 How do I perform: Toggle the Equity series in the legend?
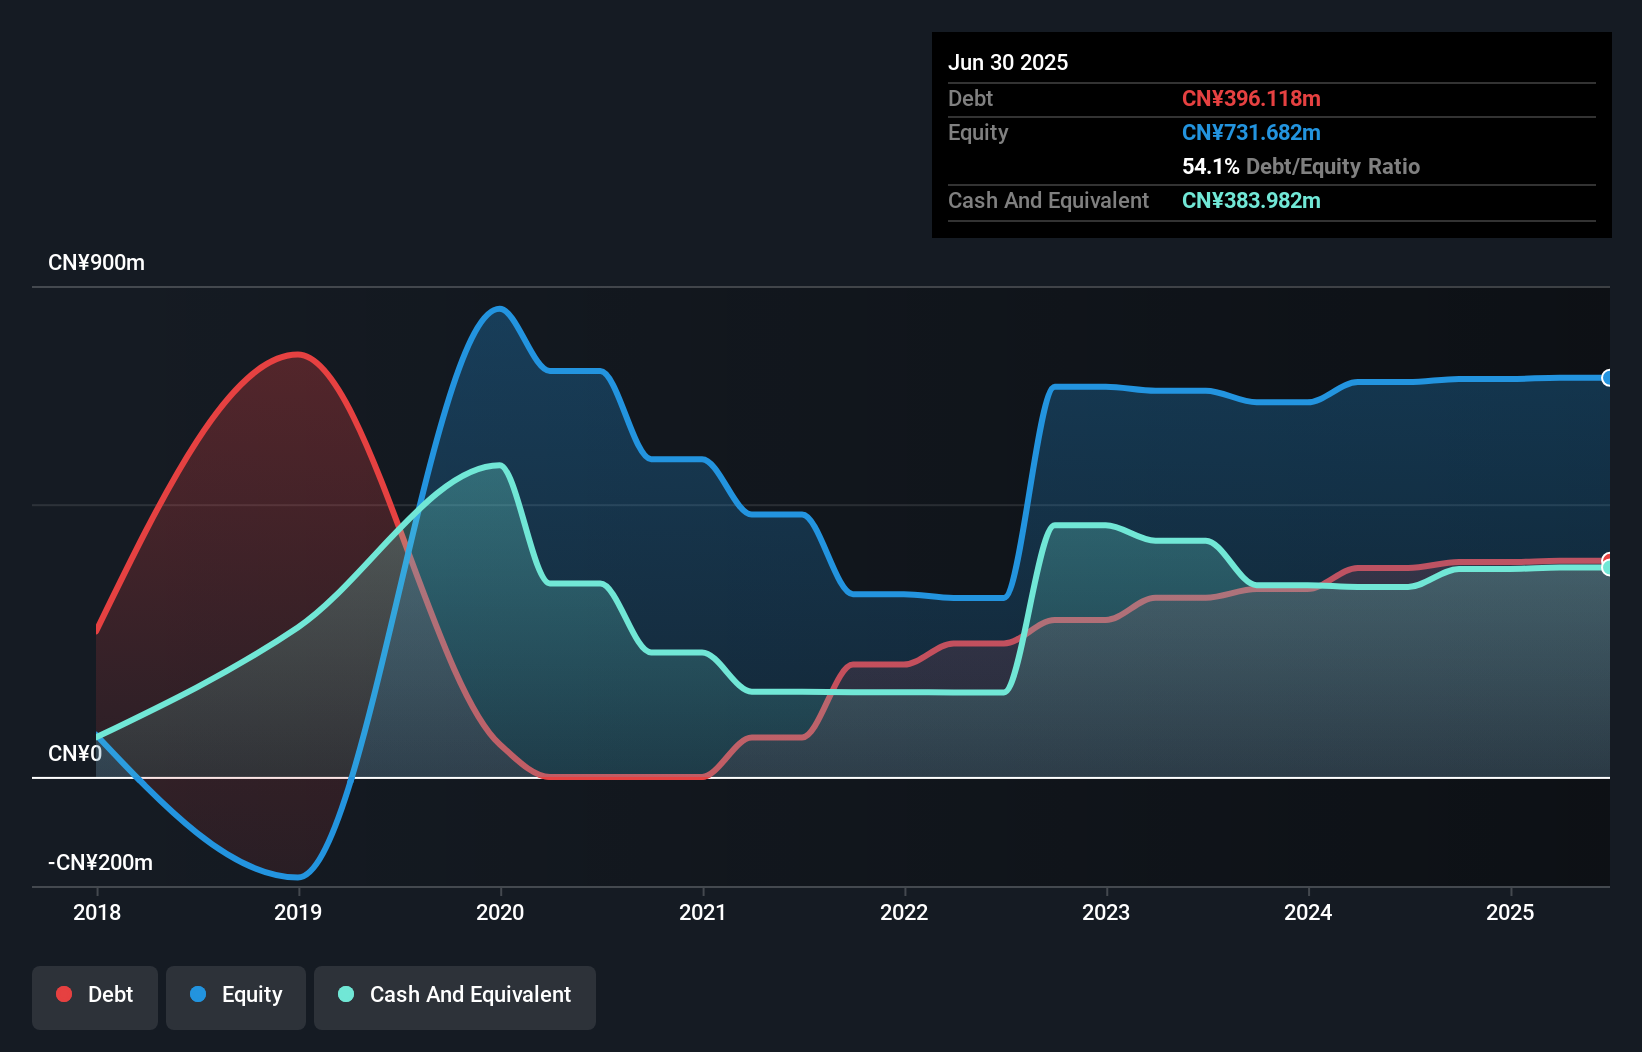tap(235, 995)
